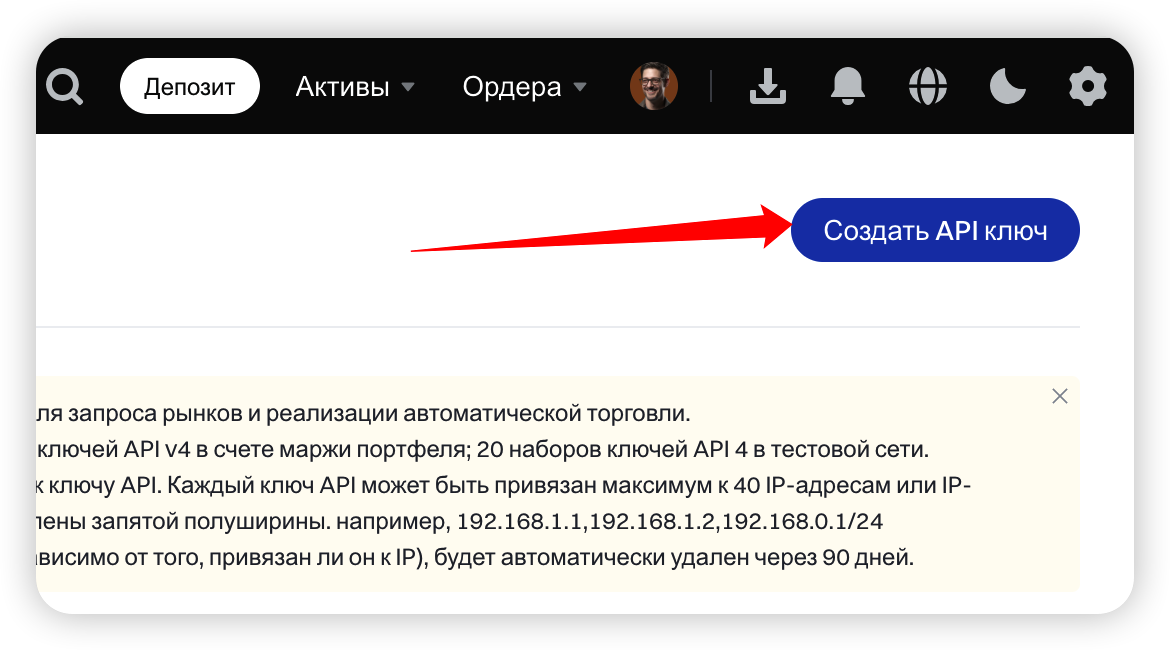Toggle dark mode with the moon icon
Image resolution: width=1170 pixels, height=650 pixels.
point(1008,87)
